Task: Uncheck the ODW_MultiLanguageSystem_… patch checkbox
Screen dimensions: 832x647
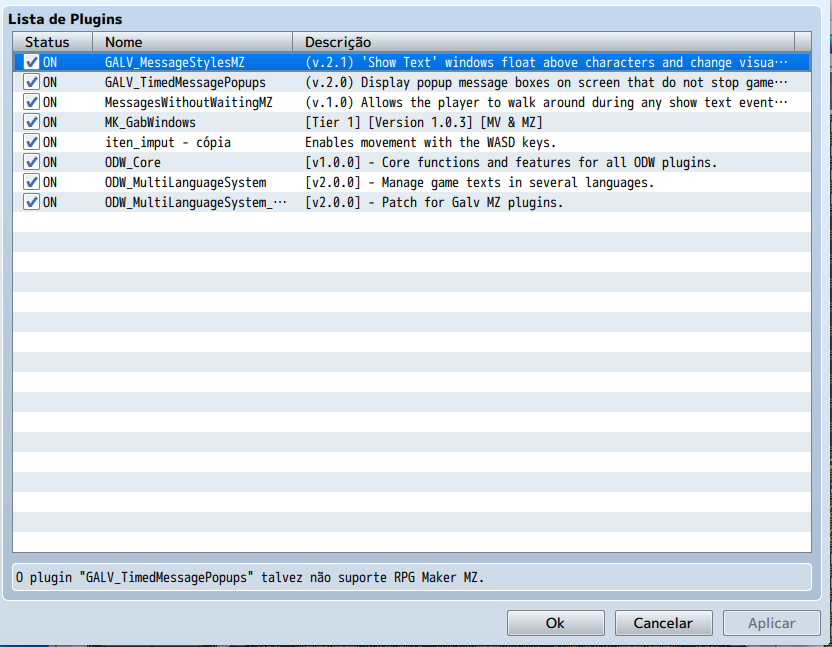Action: click(31, 202)
